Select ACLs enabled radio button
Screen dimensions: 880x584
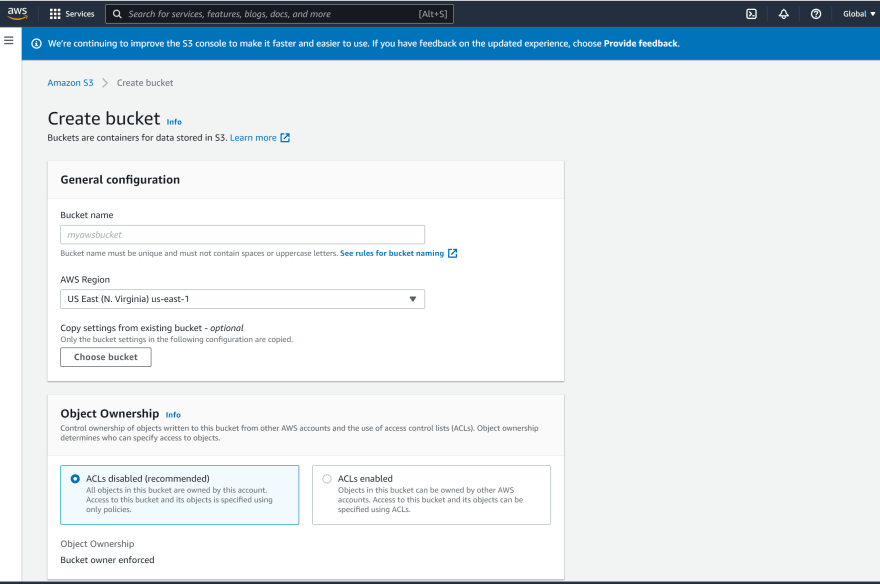point(327,479)
